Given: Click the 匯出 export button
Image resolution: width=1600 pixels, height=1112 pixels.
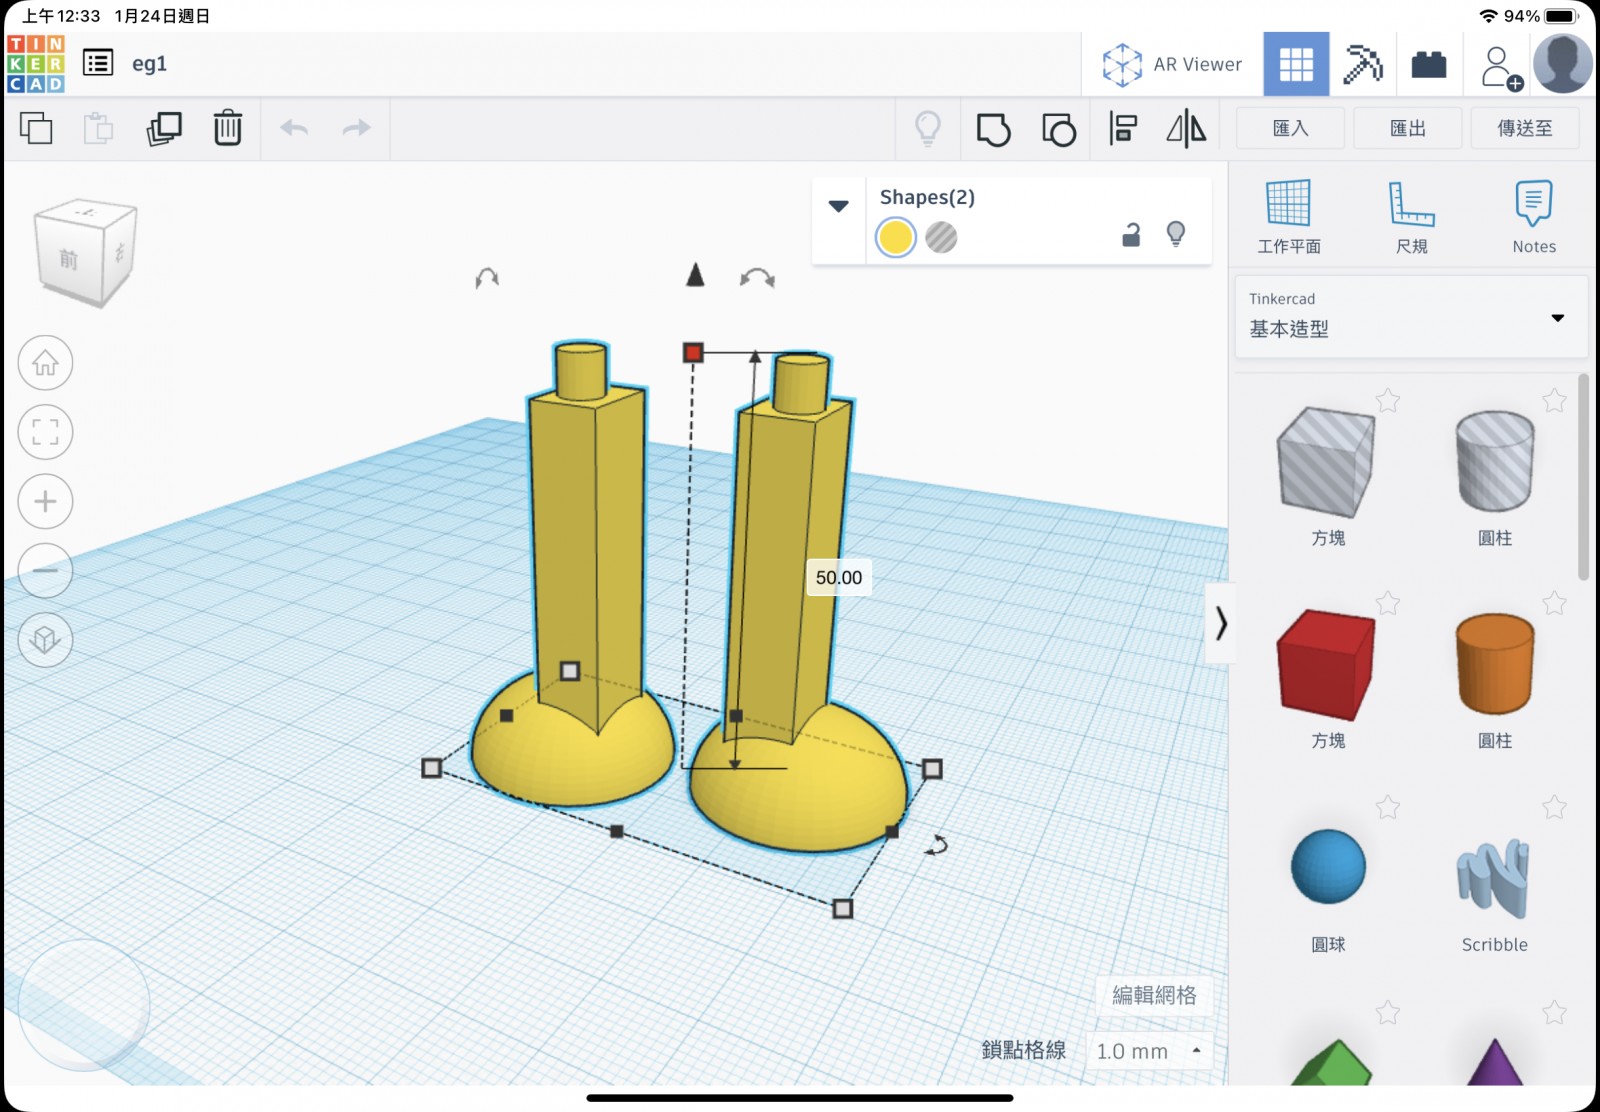Looking at the screenshot, I should [1407, 128].
